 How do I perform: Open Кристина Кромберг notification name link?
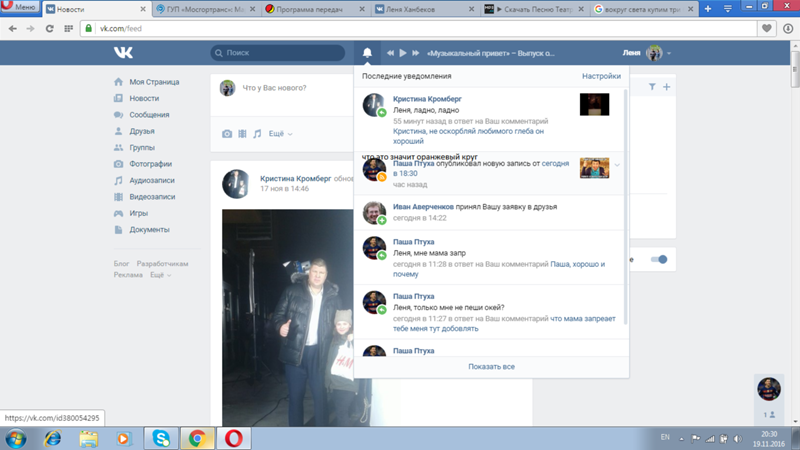coord(427,99)
